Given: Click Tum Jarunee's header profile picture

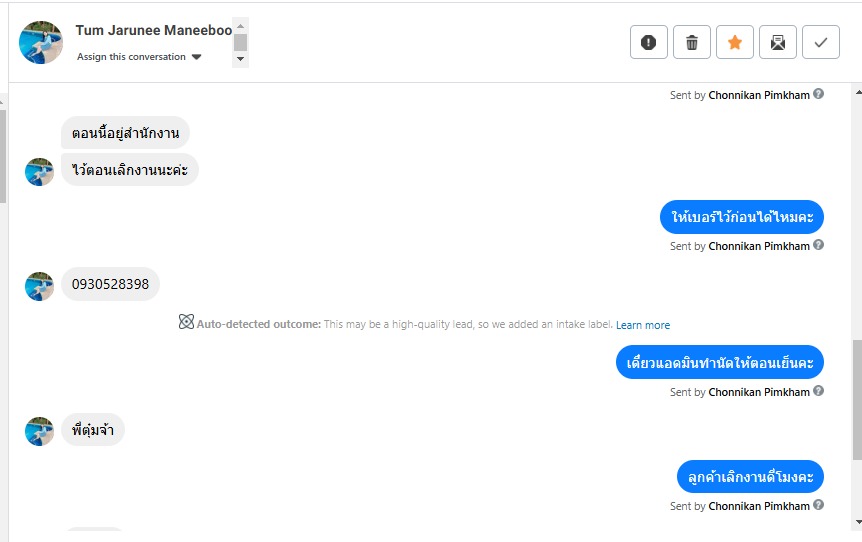Looking at the screenshot, I should (41, 42).
